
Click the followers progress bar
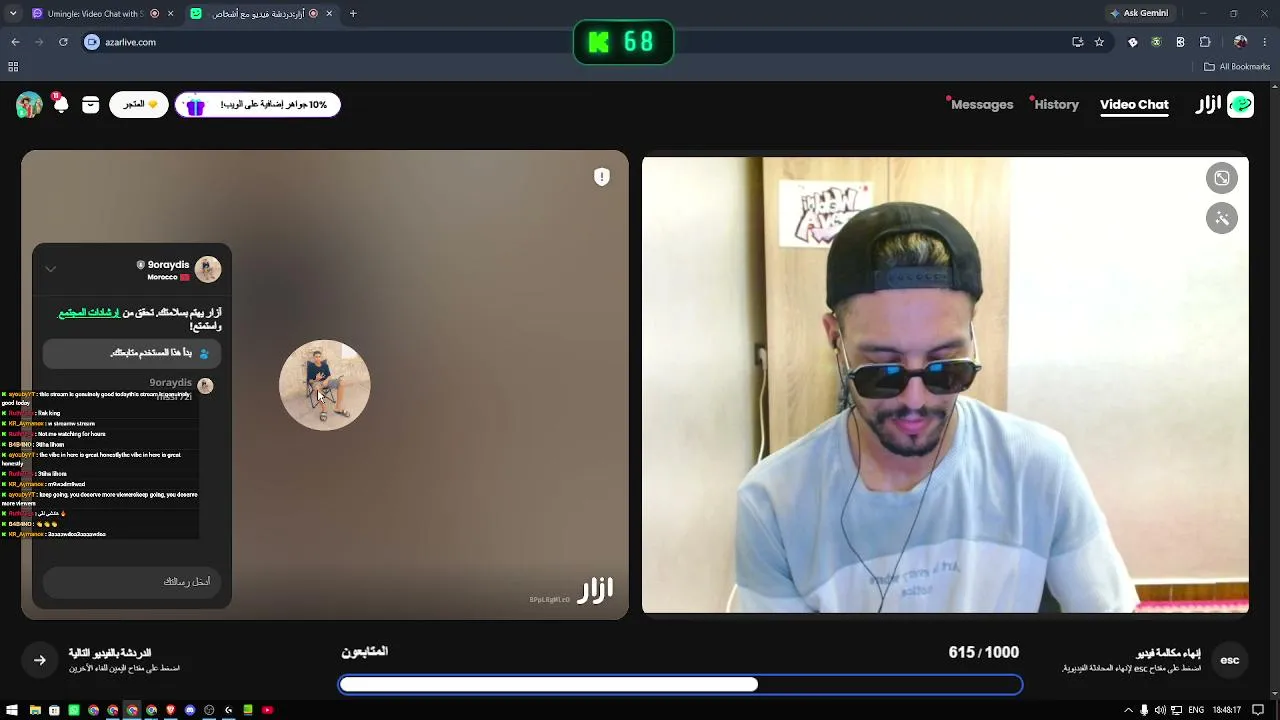[680, 684]
